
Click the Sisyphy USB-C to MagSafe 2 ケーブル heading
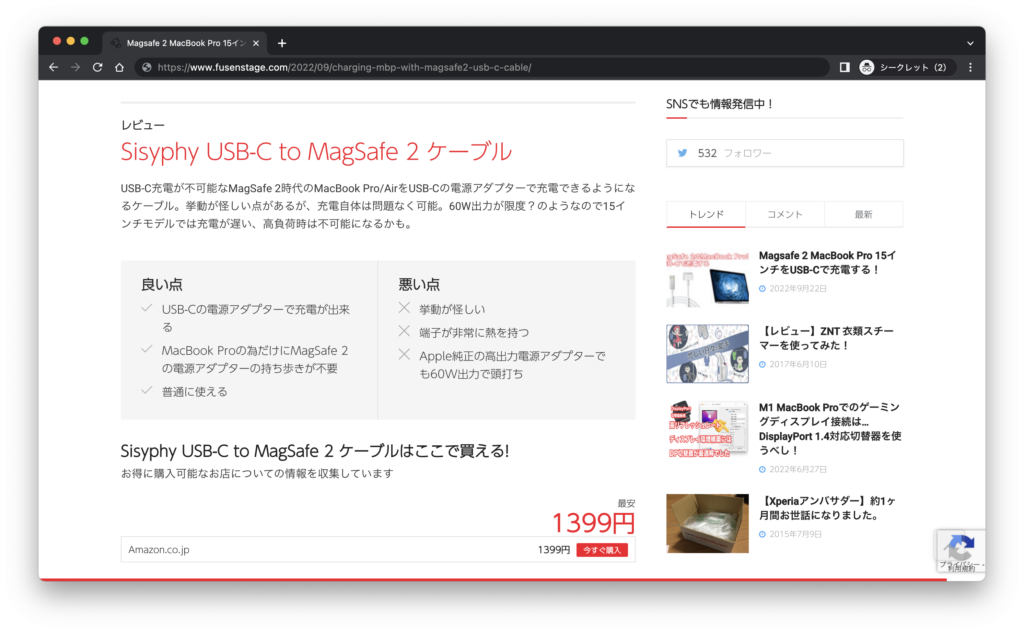coord(316,151)
